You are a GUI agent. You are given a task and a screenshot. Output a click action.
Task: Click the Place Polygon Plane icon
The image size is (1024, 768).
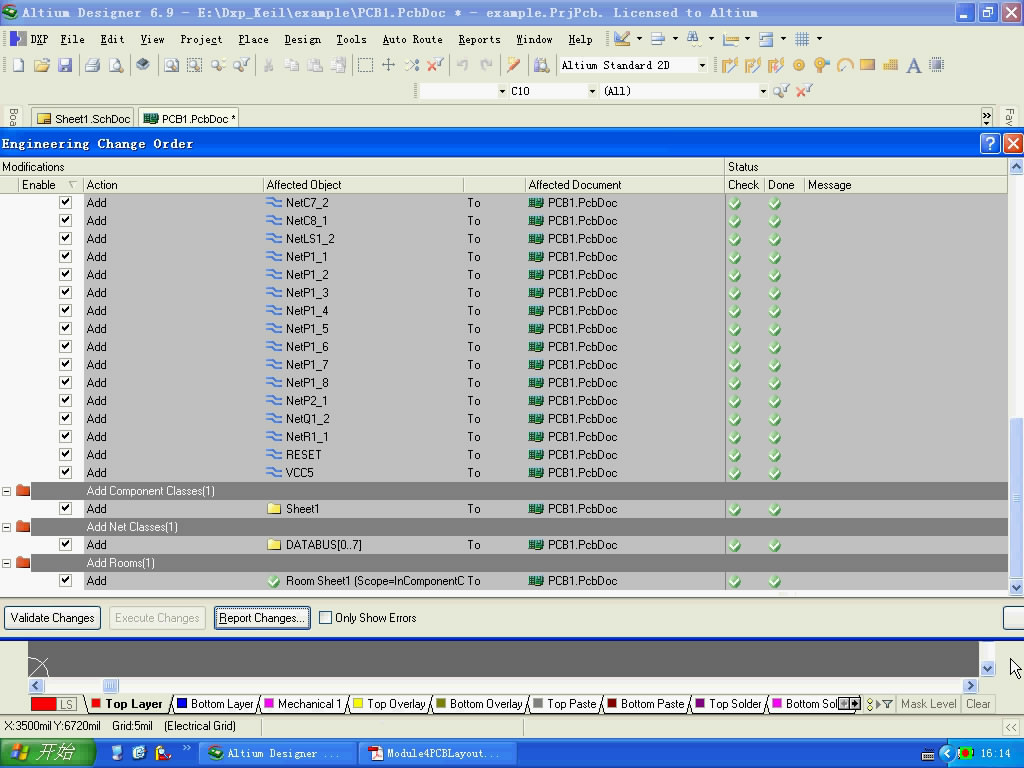click(x=890, y=65)
